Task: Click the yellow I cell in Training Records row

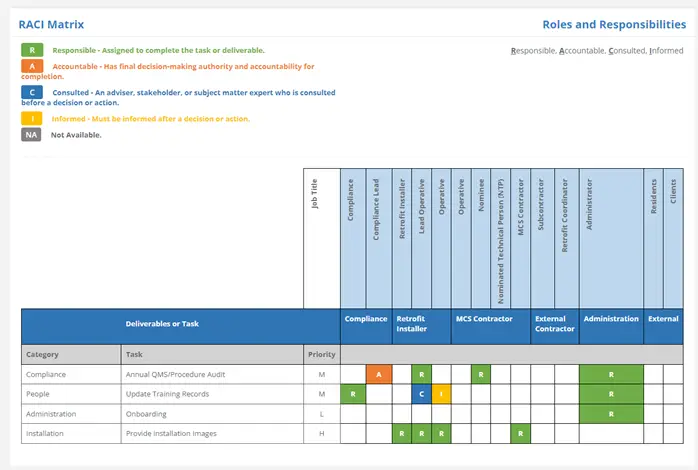Action: [x=441, y=394]
